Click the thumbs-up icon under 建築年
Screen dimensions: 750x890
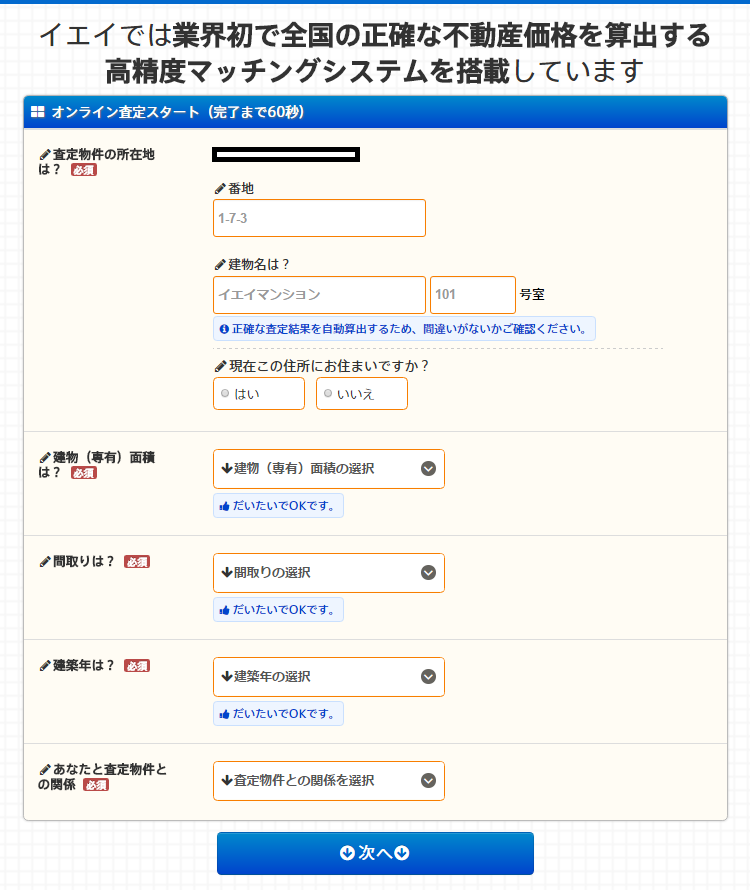click(x=224, y=713)
